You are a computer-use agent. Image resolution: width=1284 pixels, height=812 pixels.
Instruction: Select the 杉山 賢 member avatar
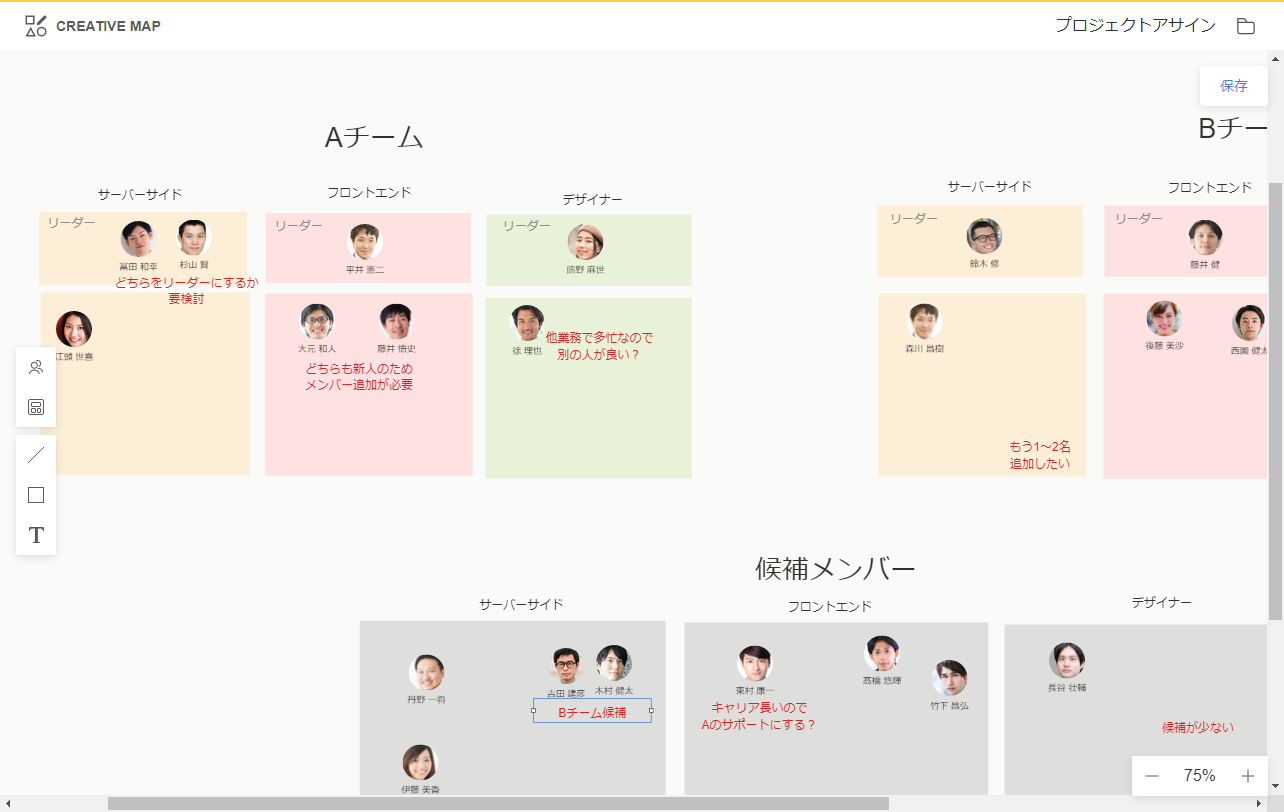(x=193, y=238)
